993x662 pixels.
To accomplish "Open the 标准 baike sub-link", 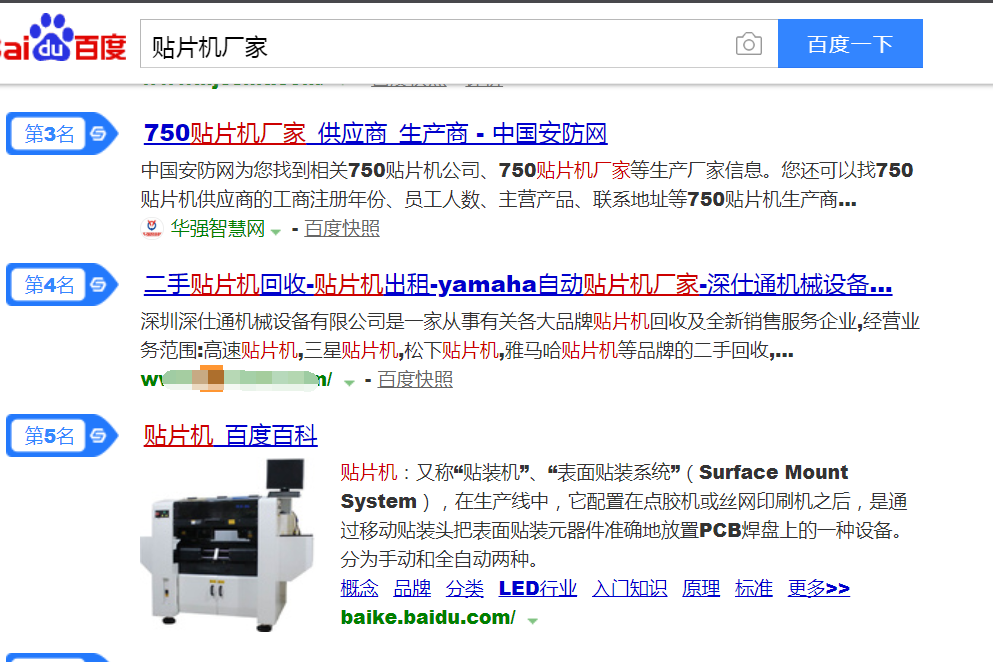I will pos(754,589).
